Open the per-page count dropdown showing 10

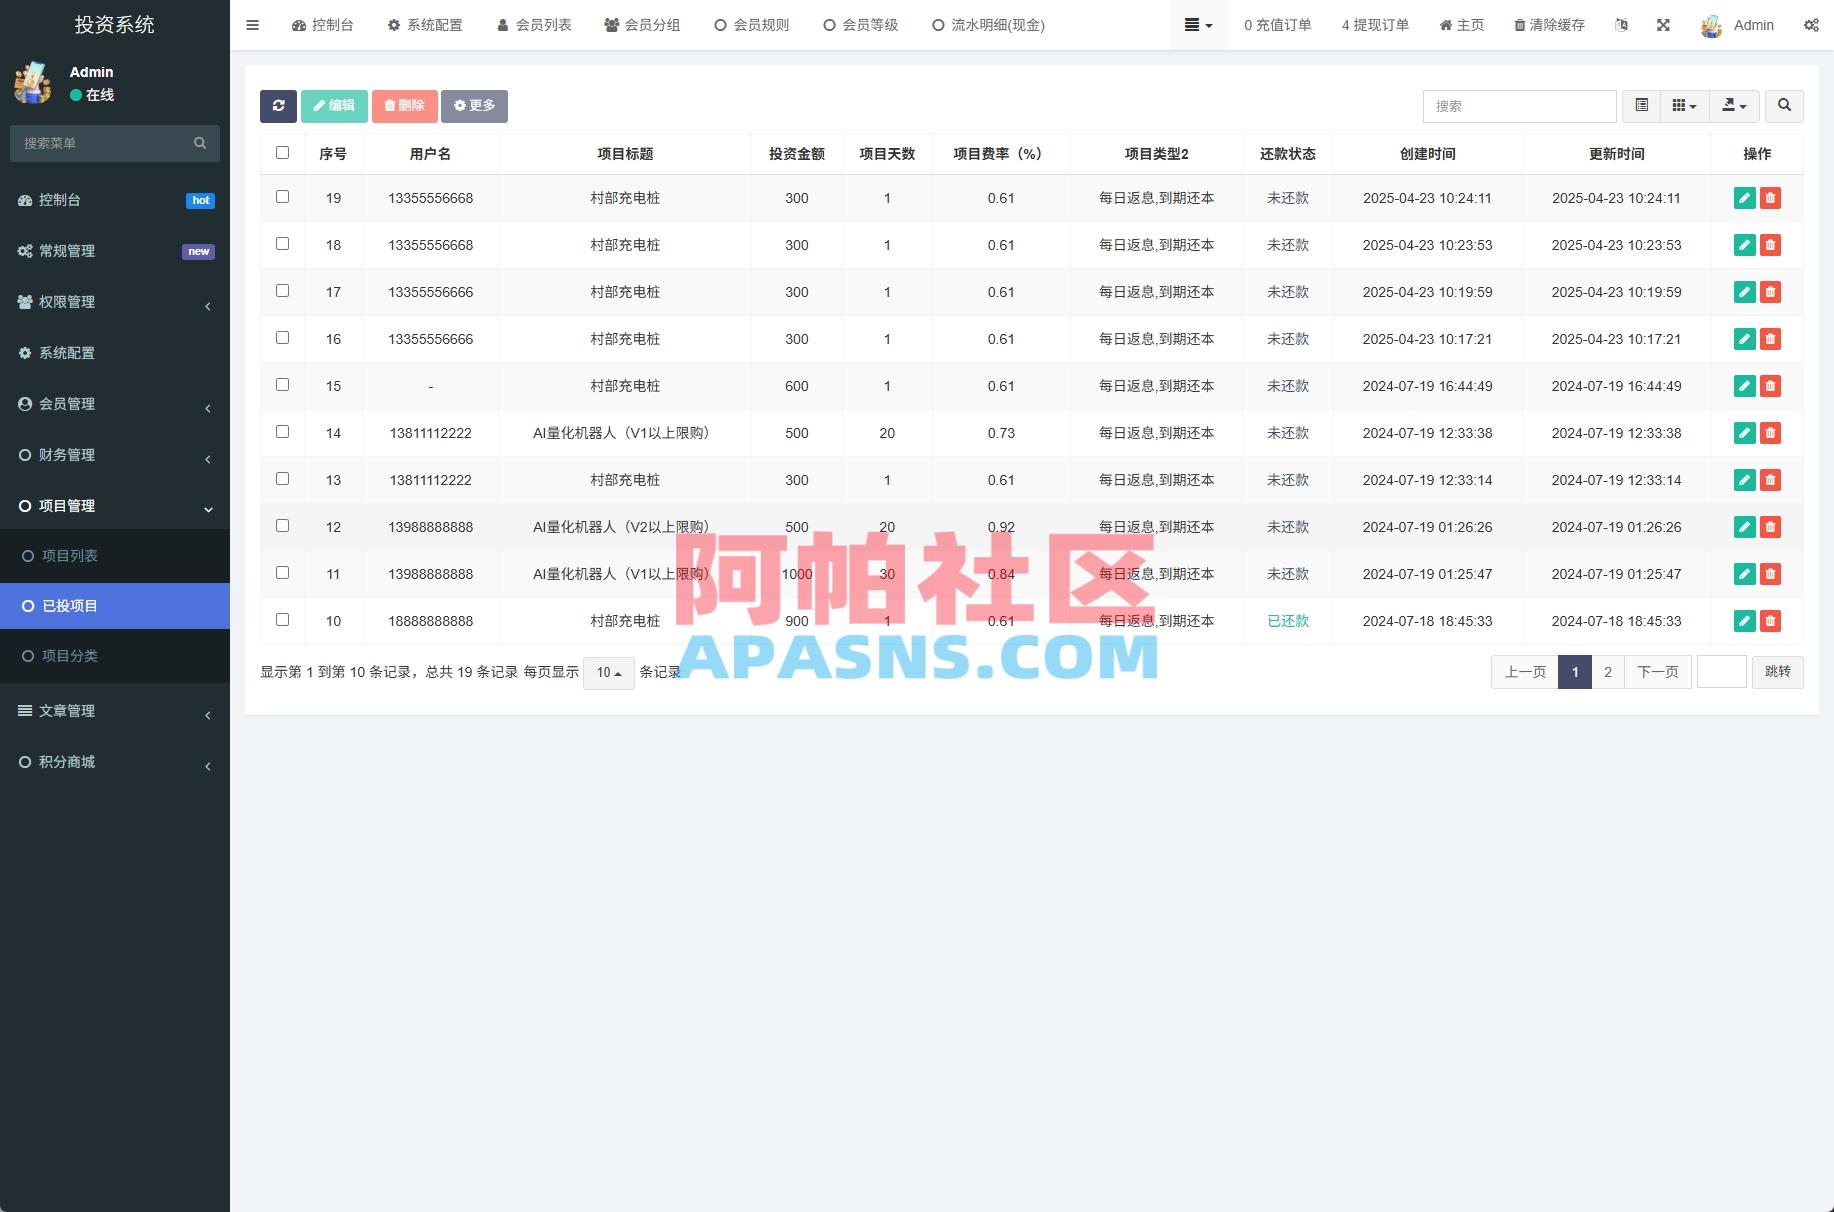608,673
